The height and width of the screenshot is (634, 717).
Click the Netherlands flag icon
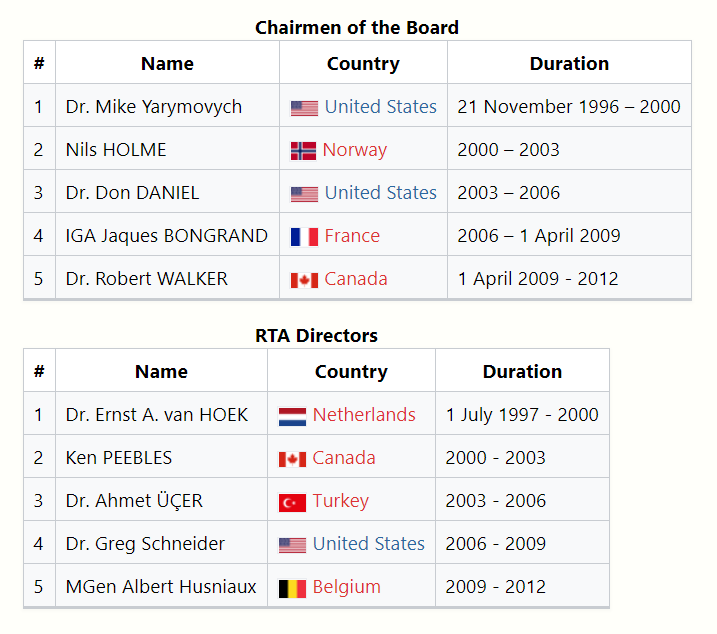[x=292, y=416]
